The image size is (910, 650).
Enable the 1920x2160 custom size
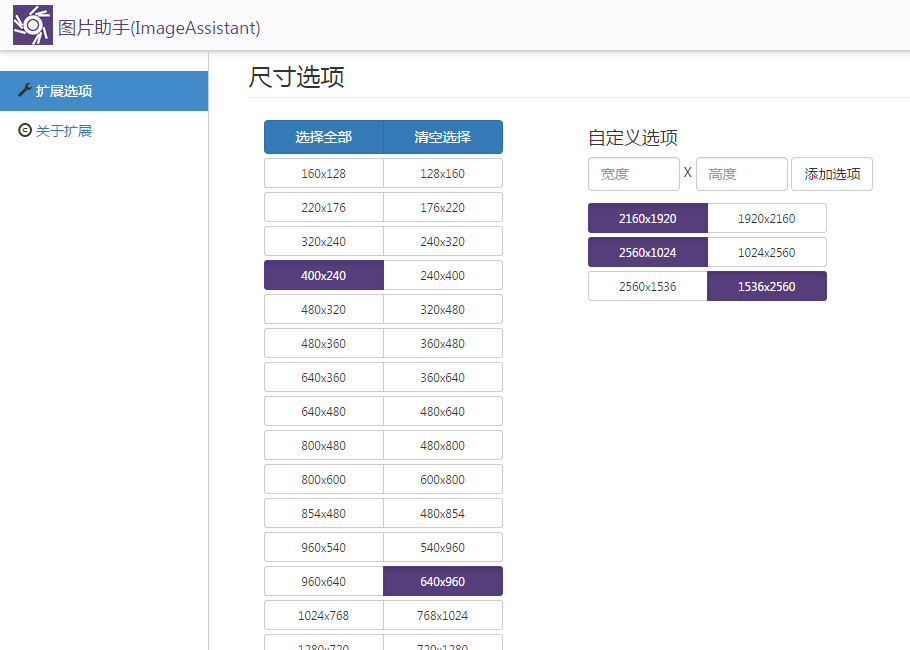click(767, 218)
